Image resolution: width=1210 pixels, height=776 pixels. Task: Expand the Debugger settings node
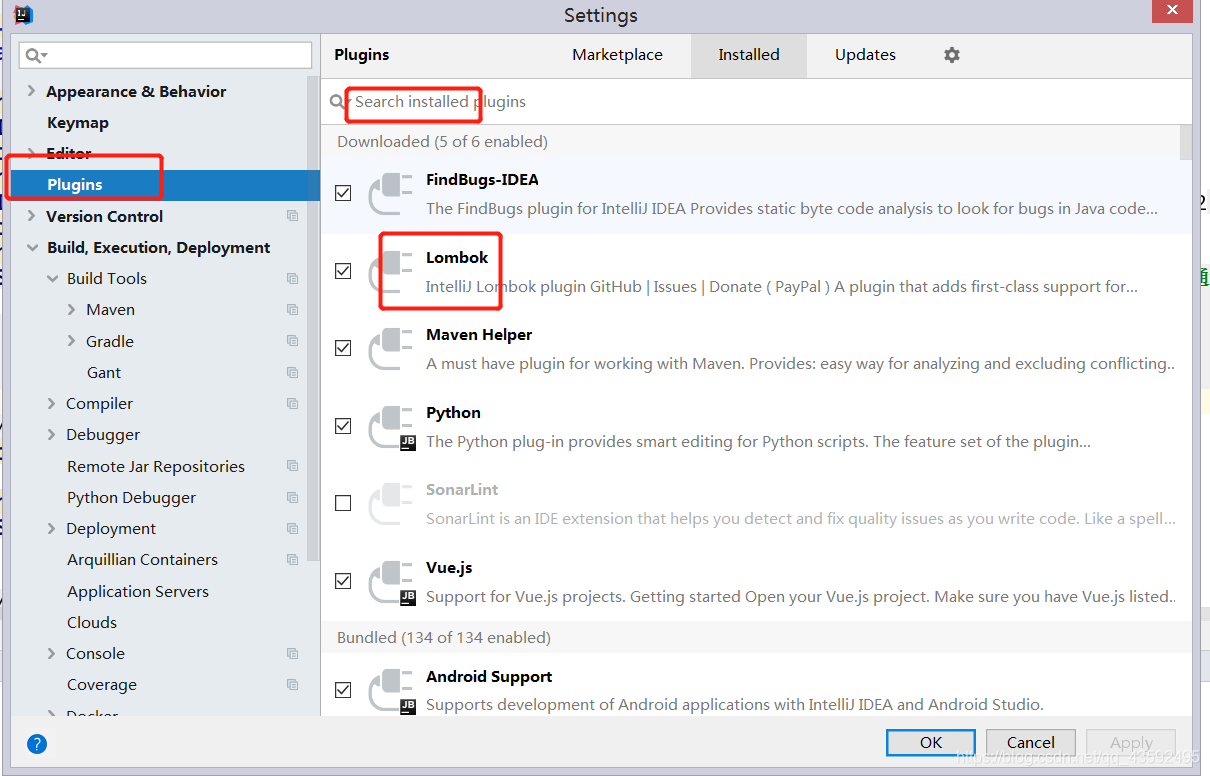tap(52, 435)
